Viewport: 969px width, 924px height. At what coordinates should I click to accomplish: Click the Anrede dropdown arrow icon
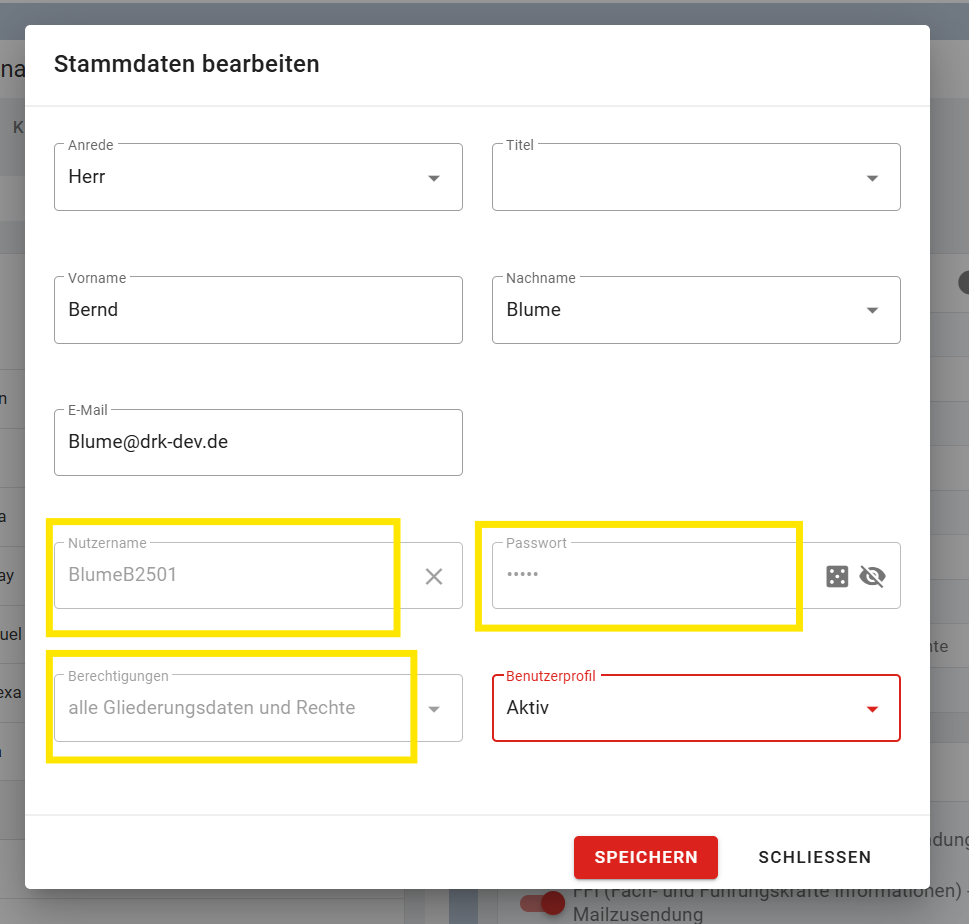click(x=434, y=178)
